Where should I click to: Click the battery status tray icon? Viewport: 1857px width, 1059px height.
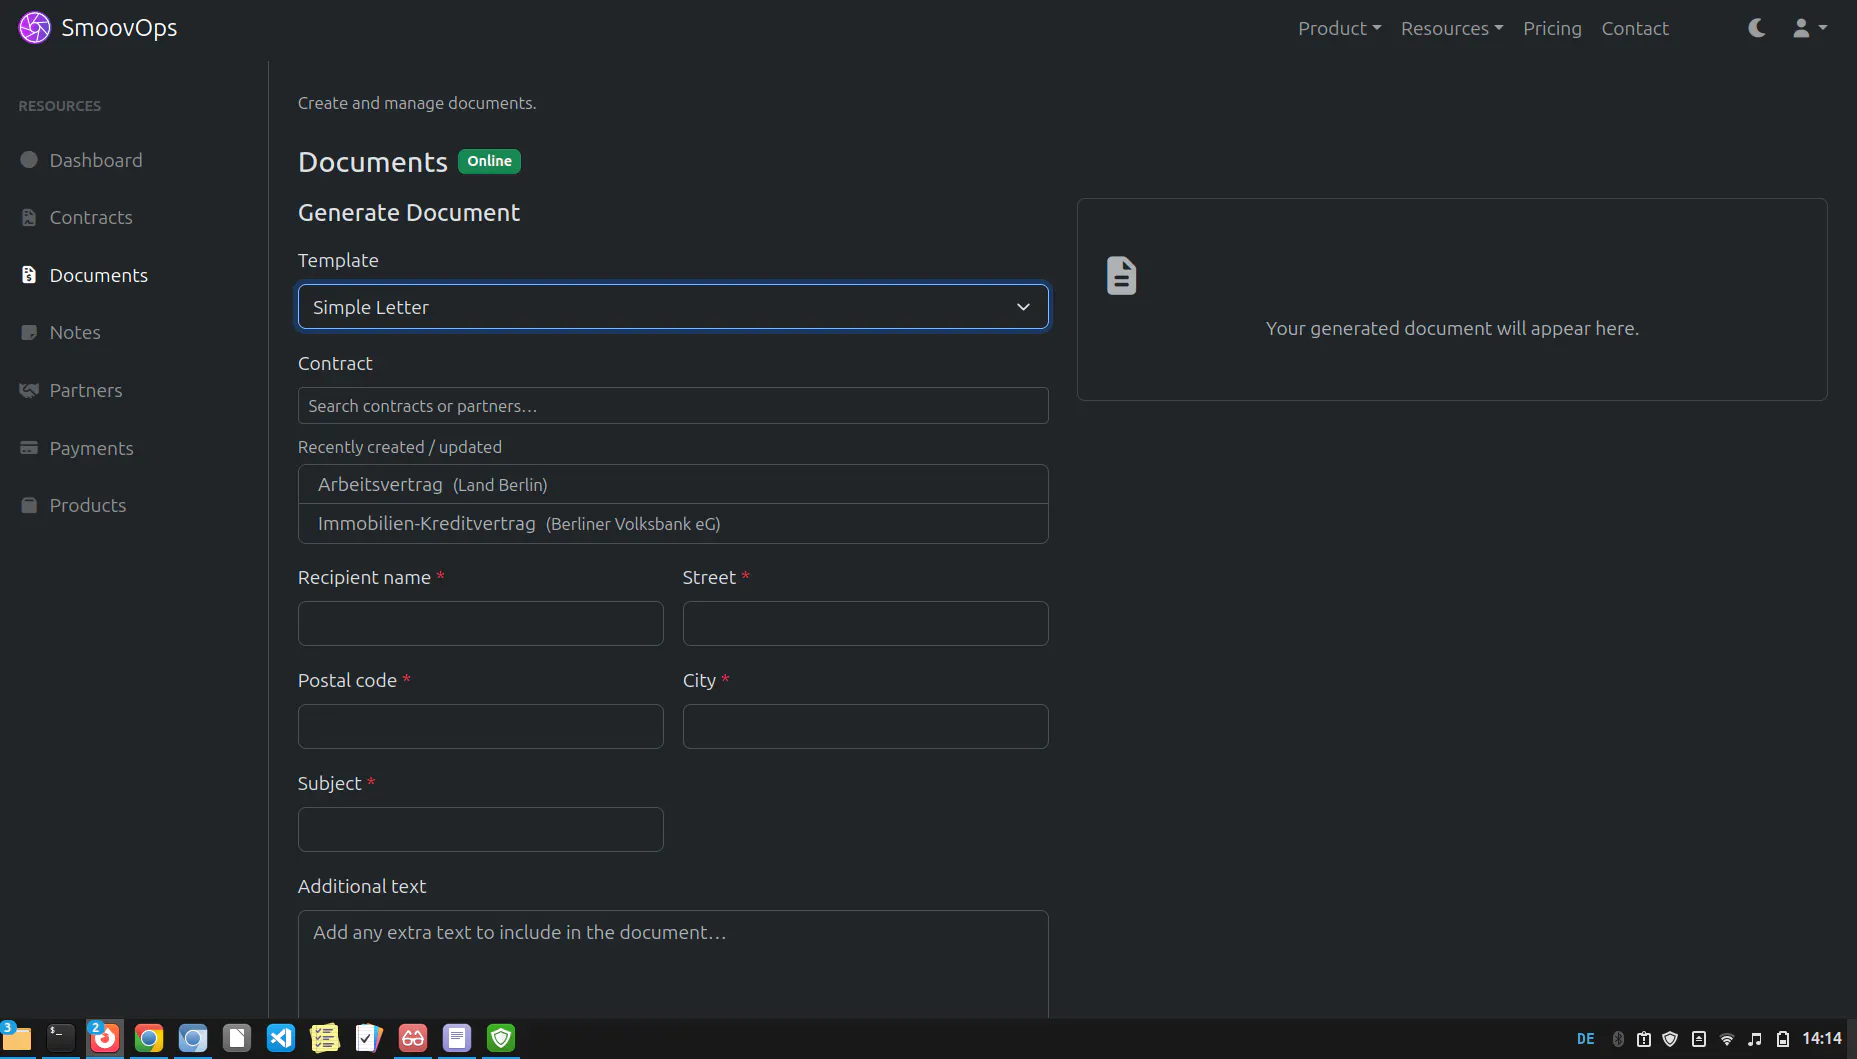1783,1039
